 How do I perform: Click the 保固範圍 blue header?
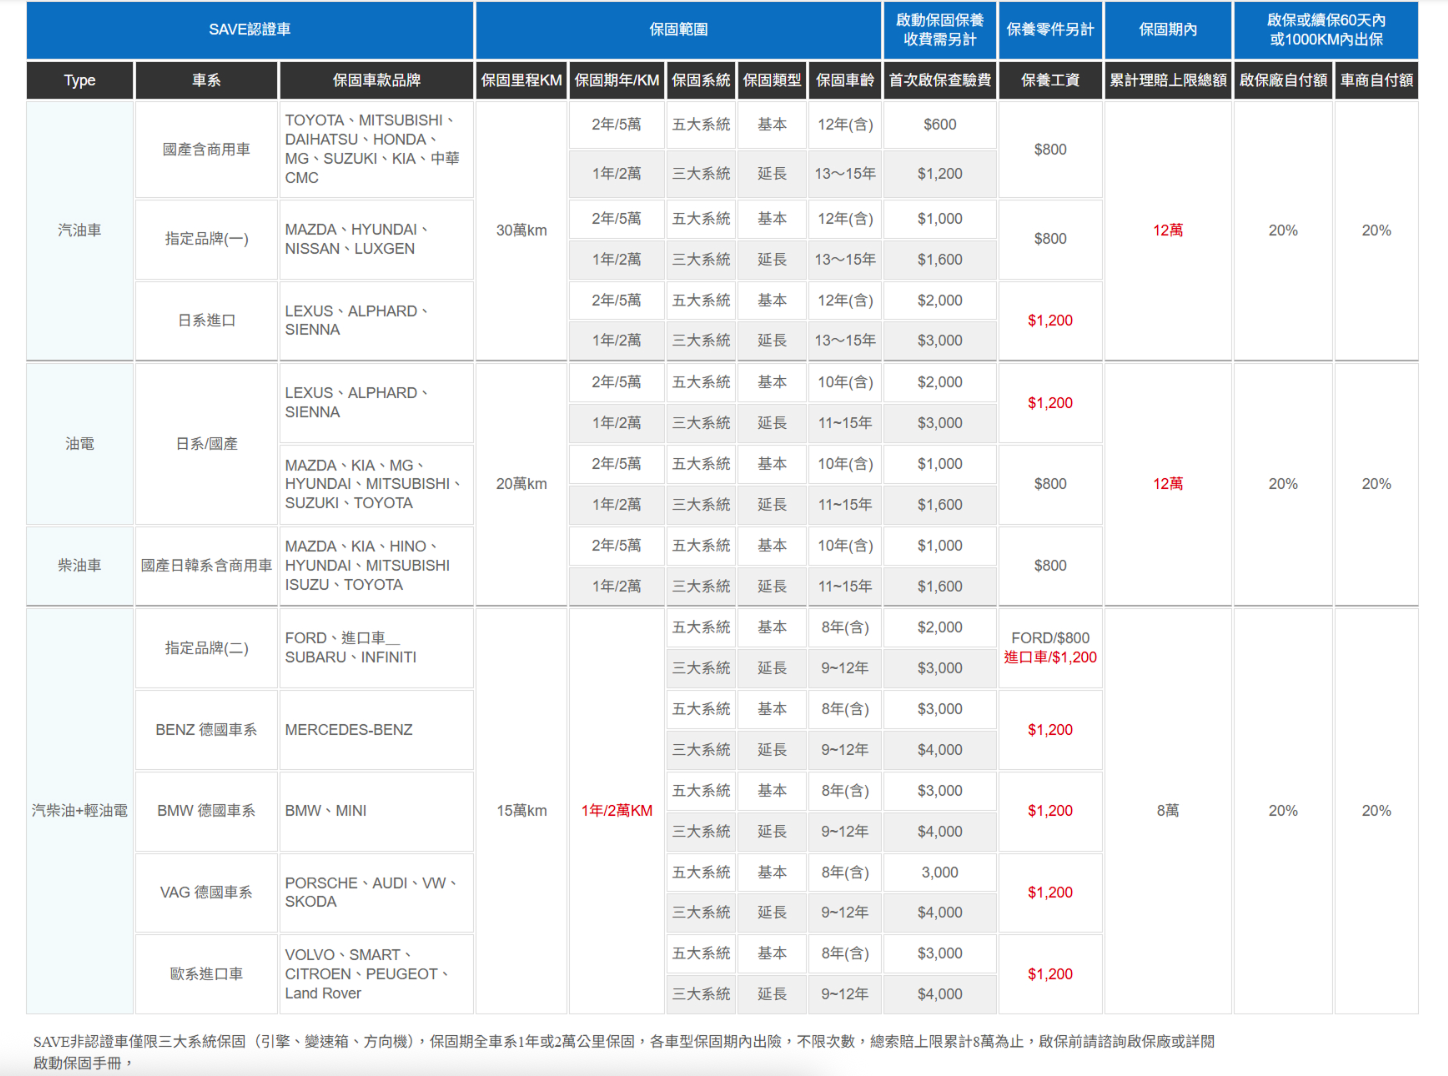(x=678, y=30)
